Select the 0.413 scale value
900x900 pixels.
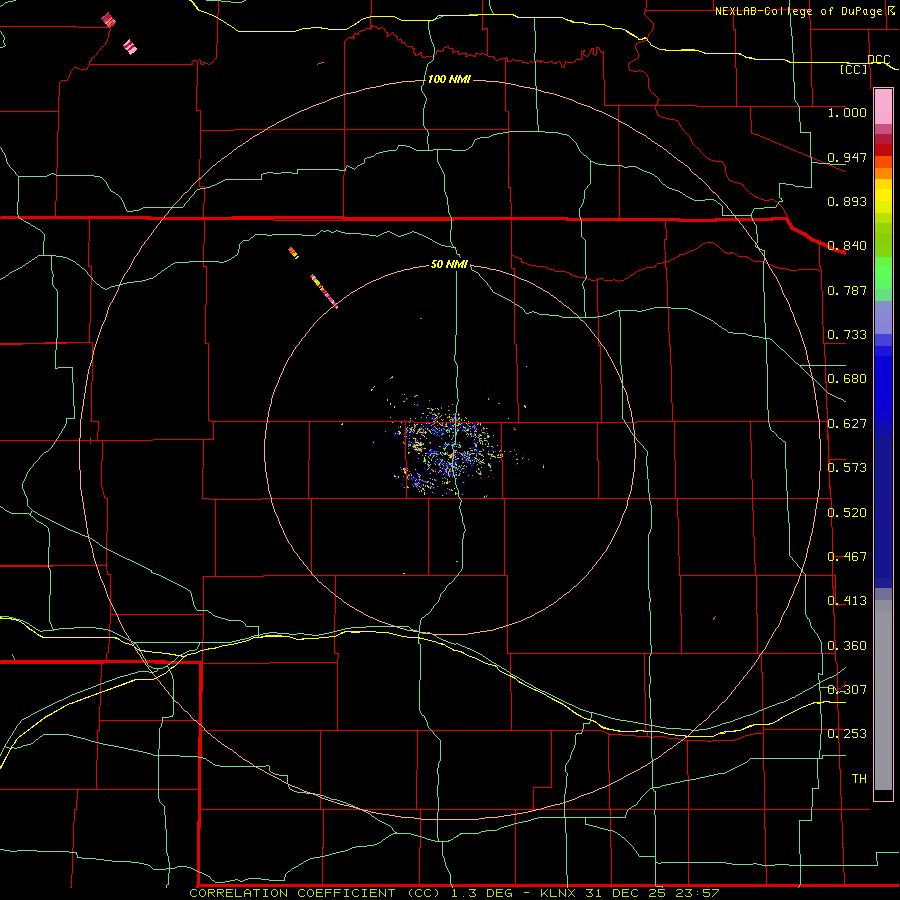(847, 601)
